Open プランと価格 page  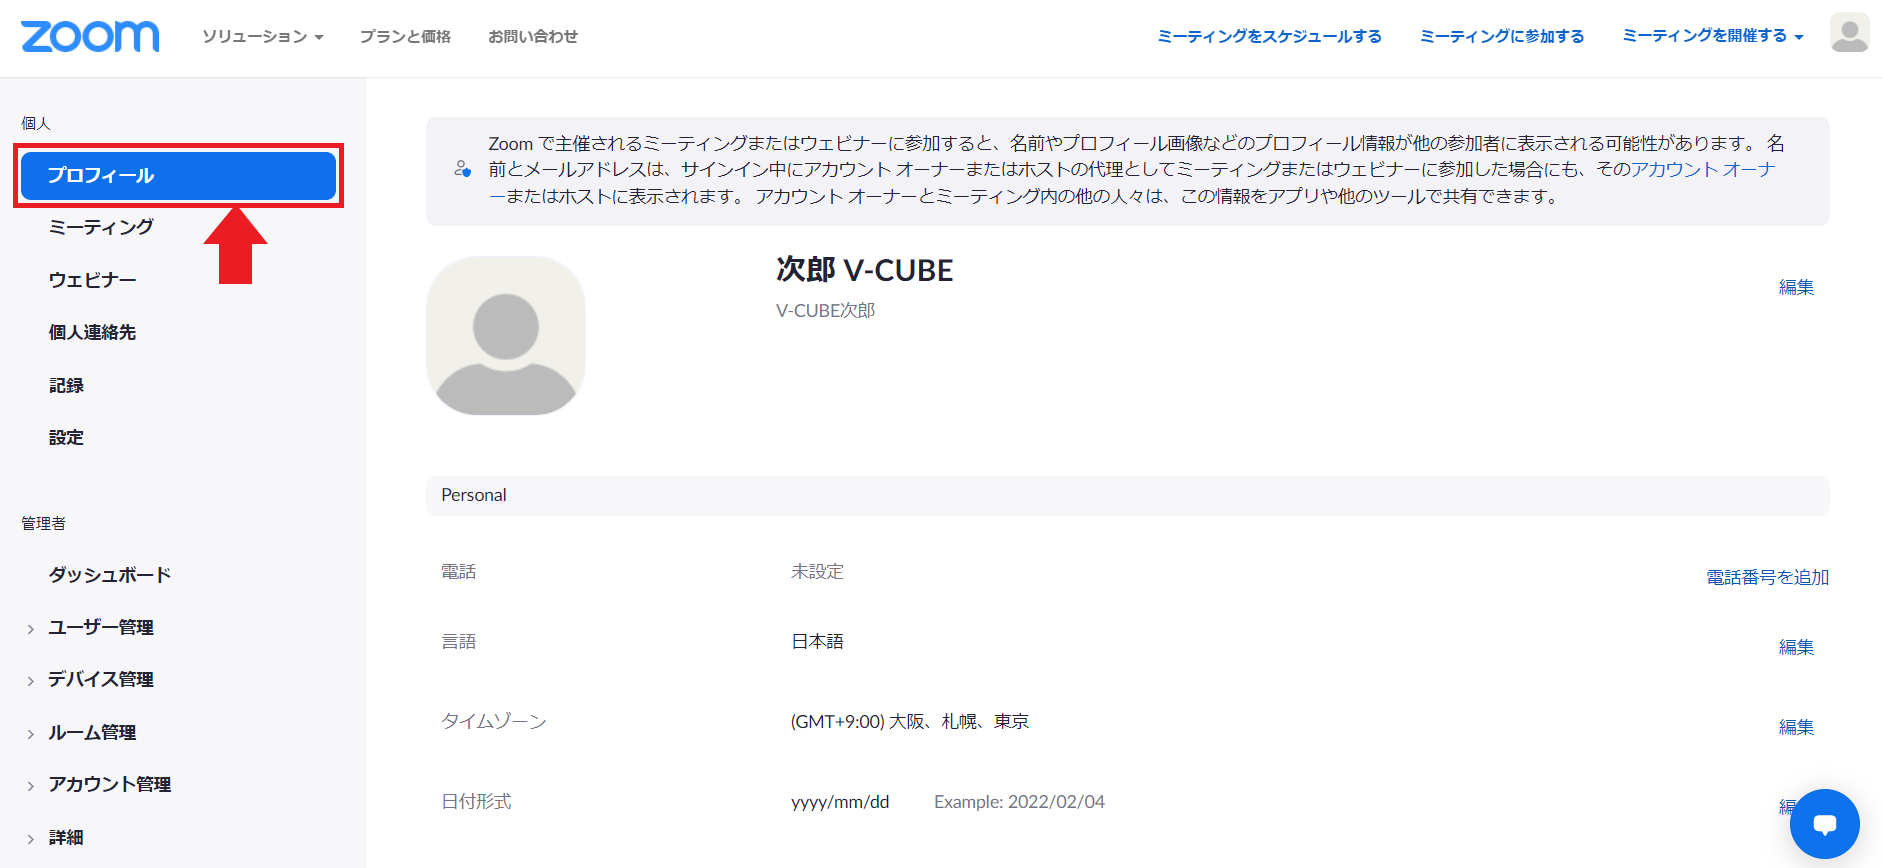click(405, 37)
